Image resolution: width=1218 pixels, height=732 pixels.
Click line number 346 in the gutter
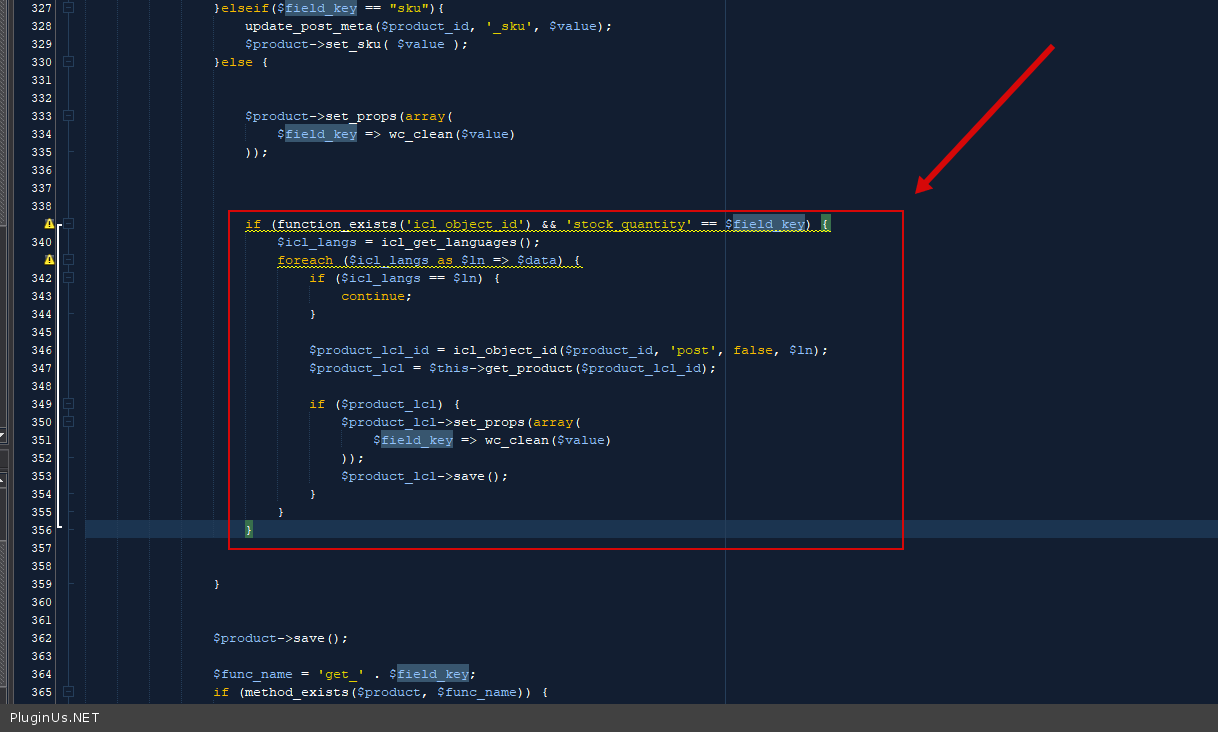(x=41, y=350)
